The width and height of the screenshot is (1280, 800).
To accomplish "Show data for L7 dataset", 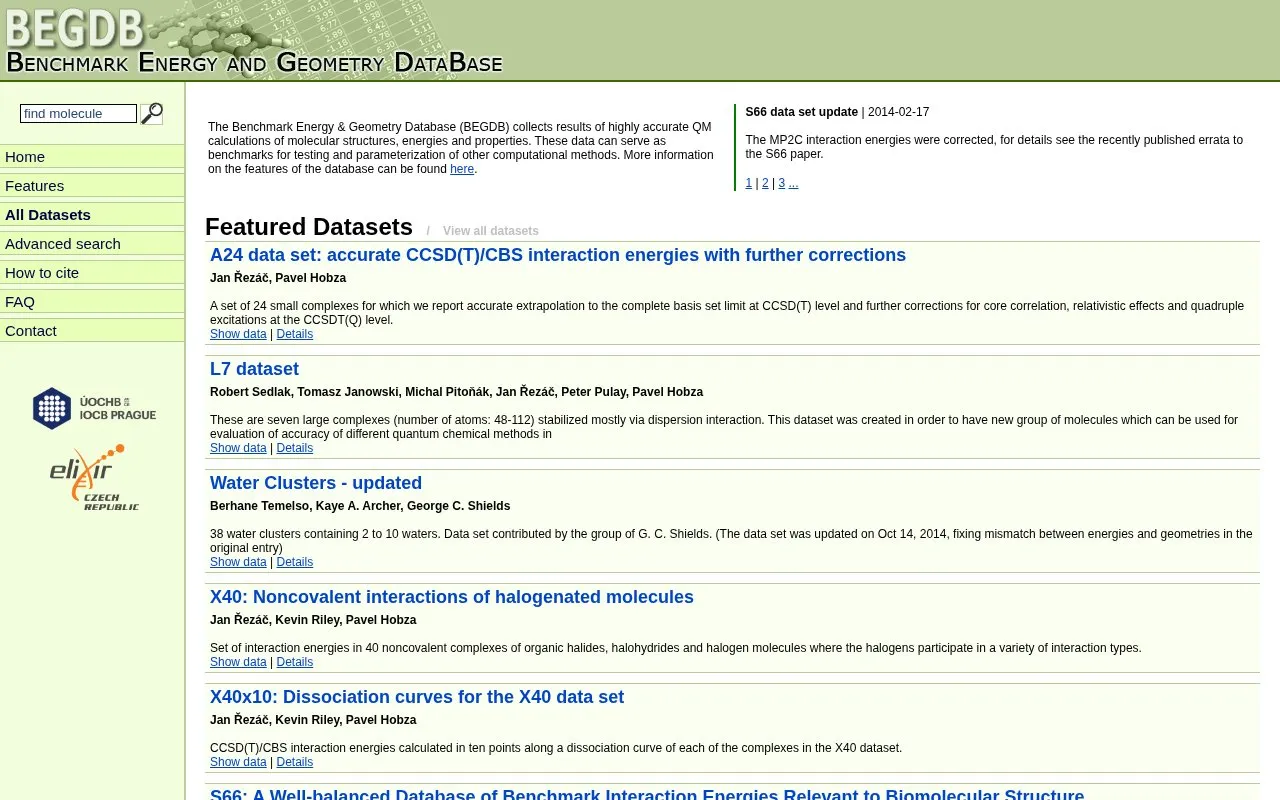I will coord(238,448).
